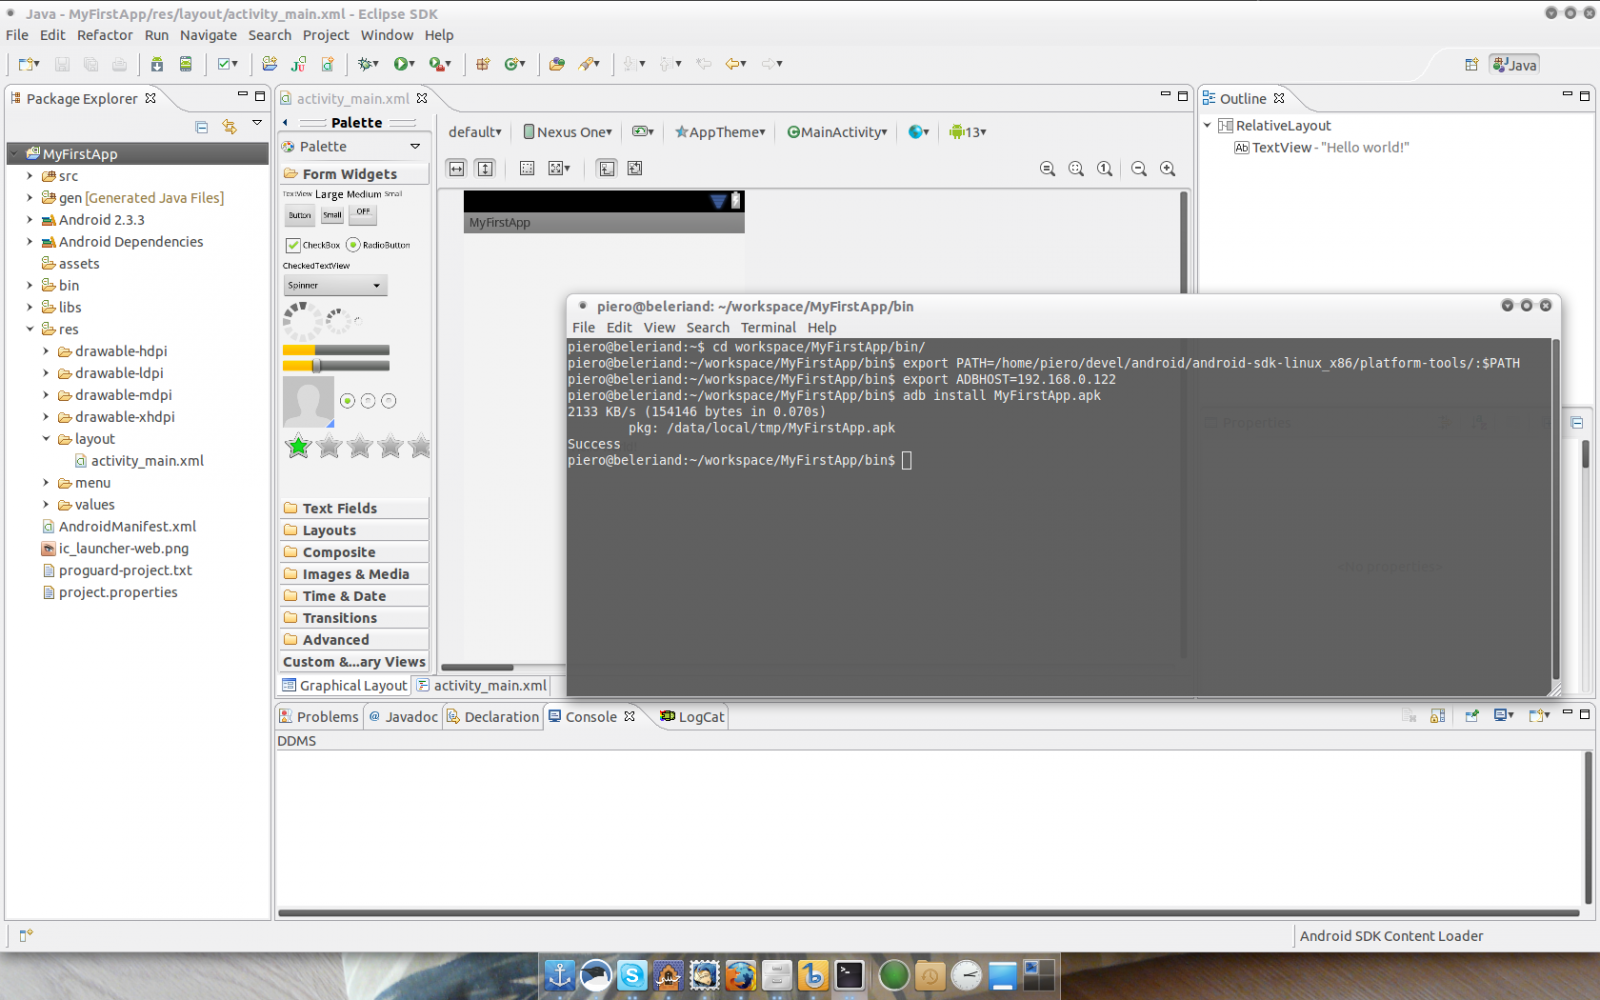Click the zoom in magnifier icon
The width and height of the screenshot is (1600, 1000).
coord(1167,169)
